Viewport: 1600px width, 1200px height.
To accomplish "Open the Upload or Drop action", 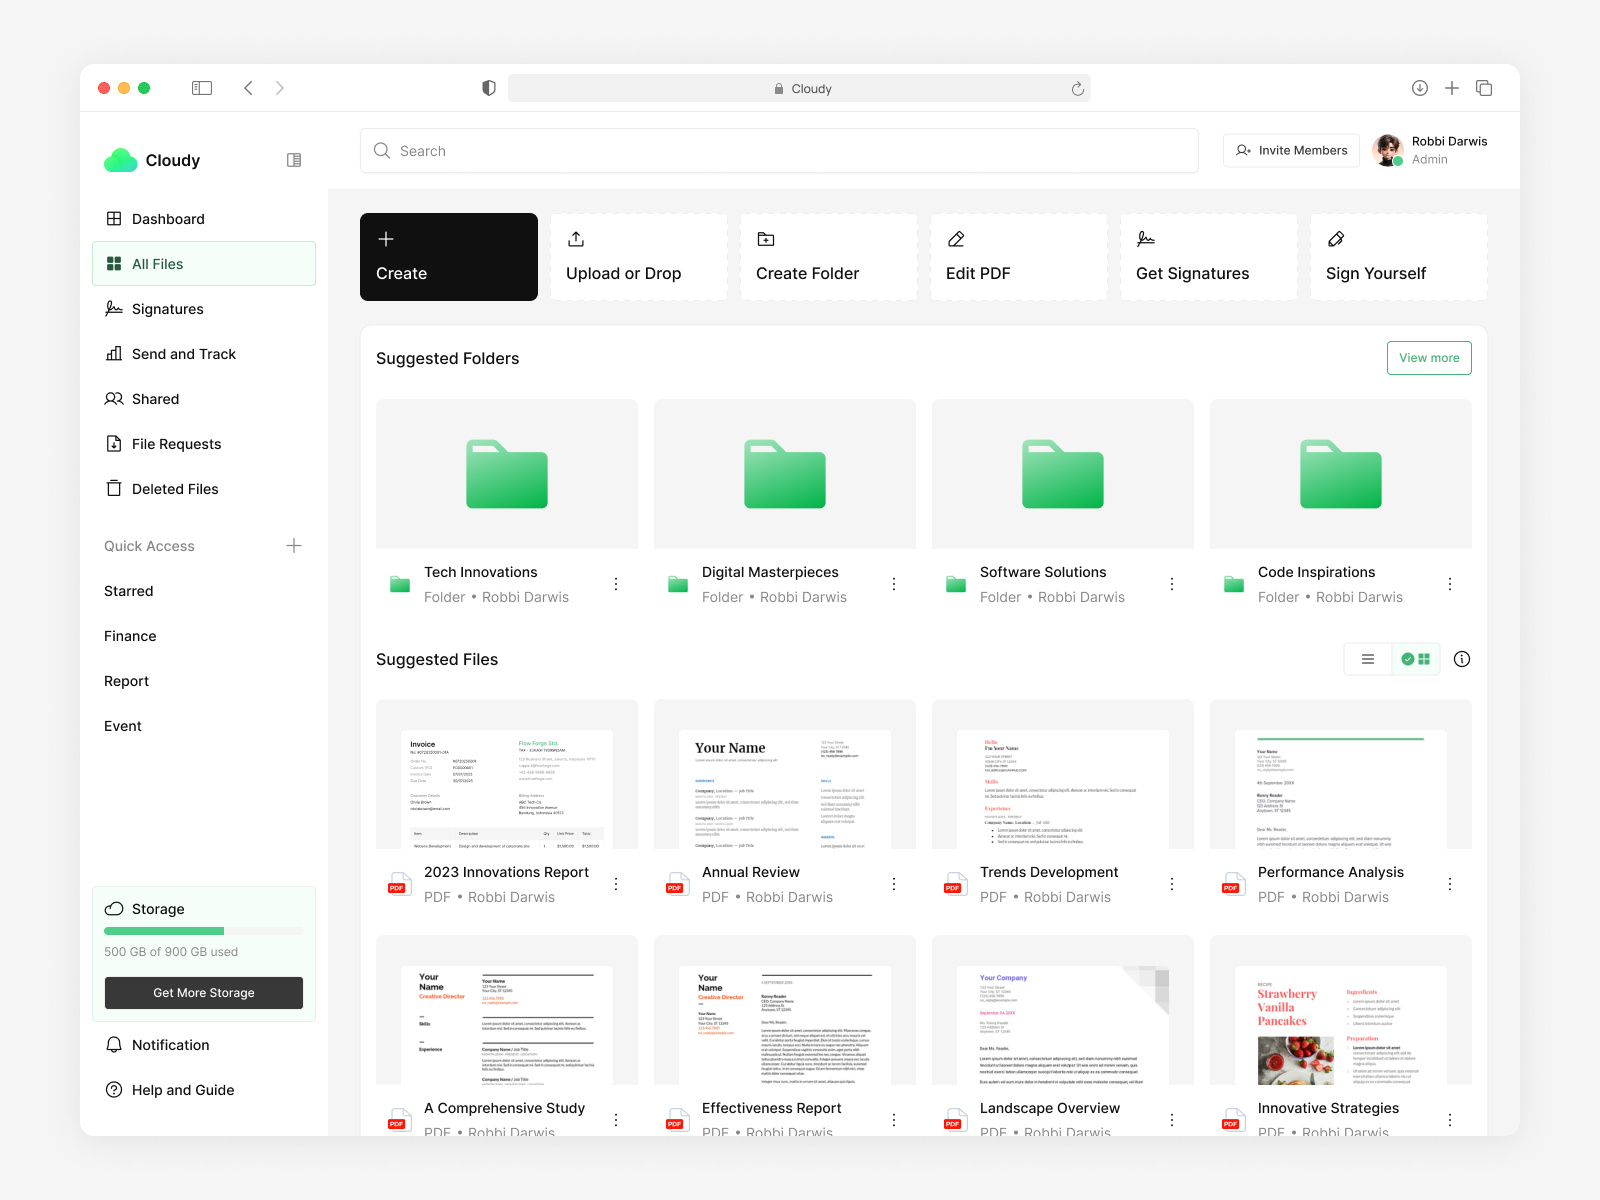I will [638, 256].
